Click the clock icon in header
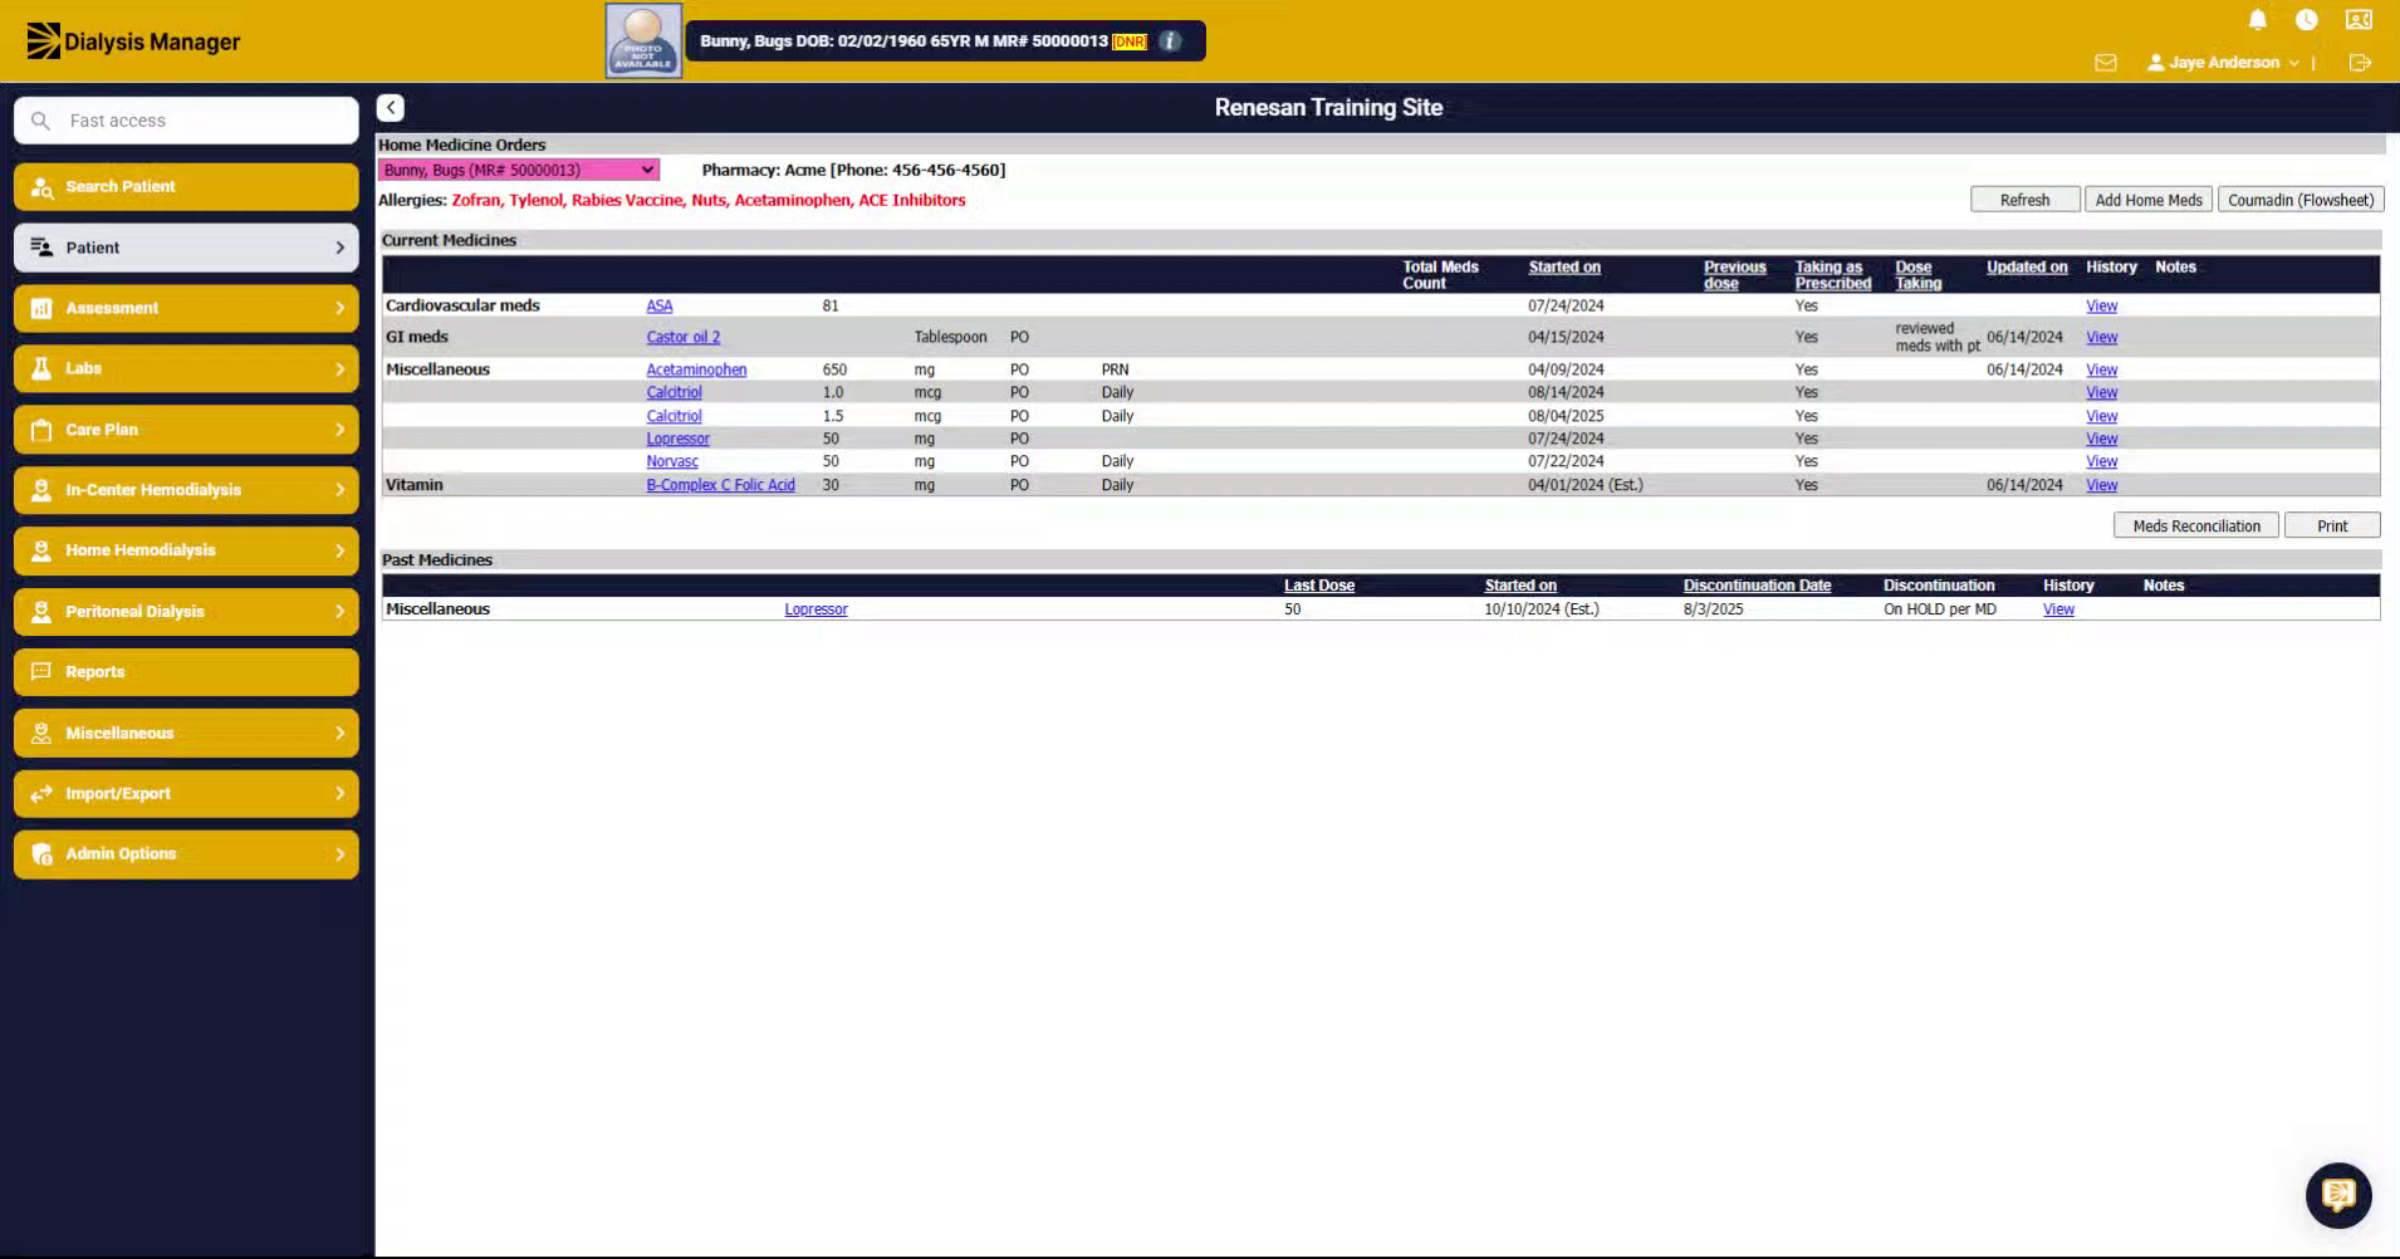This screenshot has height=1259, width=2400. coord(2306,20)
